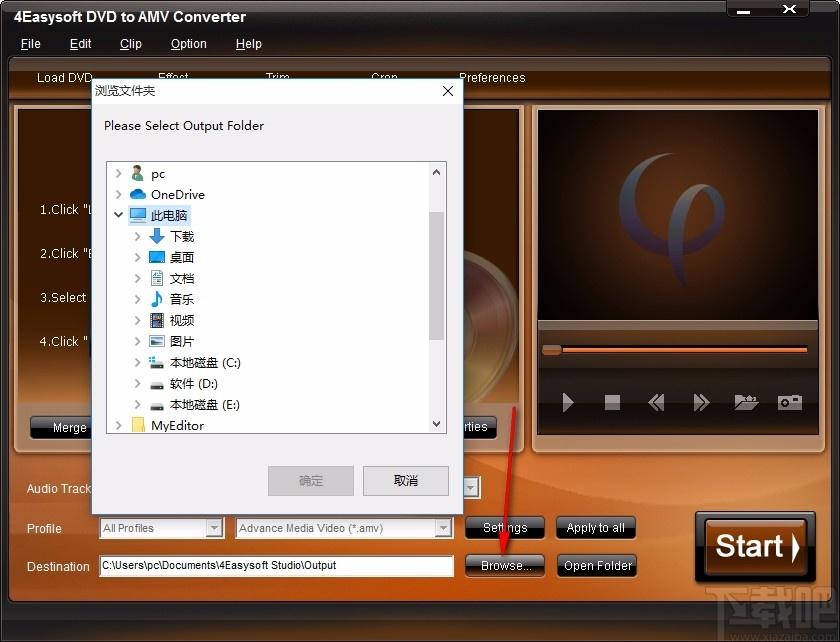Close the browse folder dialog
Image resolution: width=840 pixels, height=642 pixels.
[x=448, y=91]
